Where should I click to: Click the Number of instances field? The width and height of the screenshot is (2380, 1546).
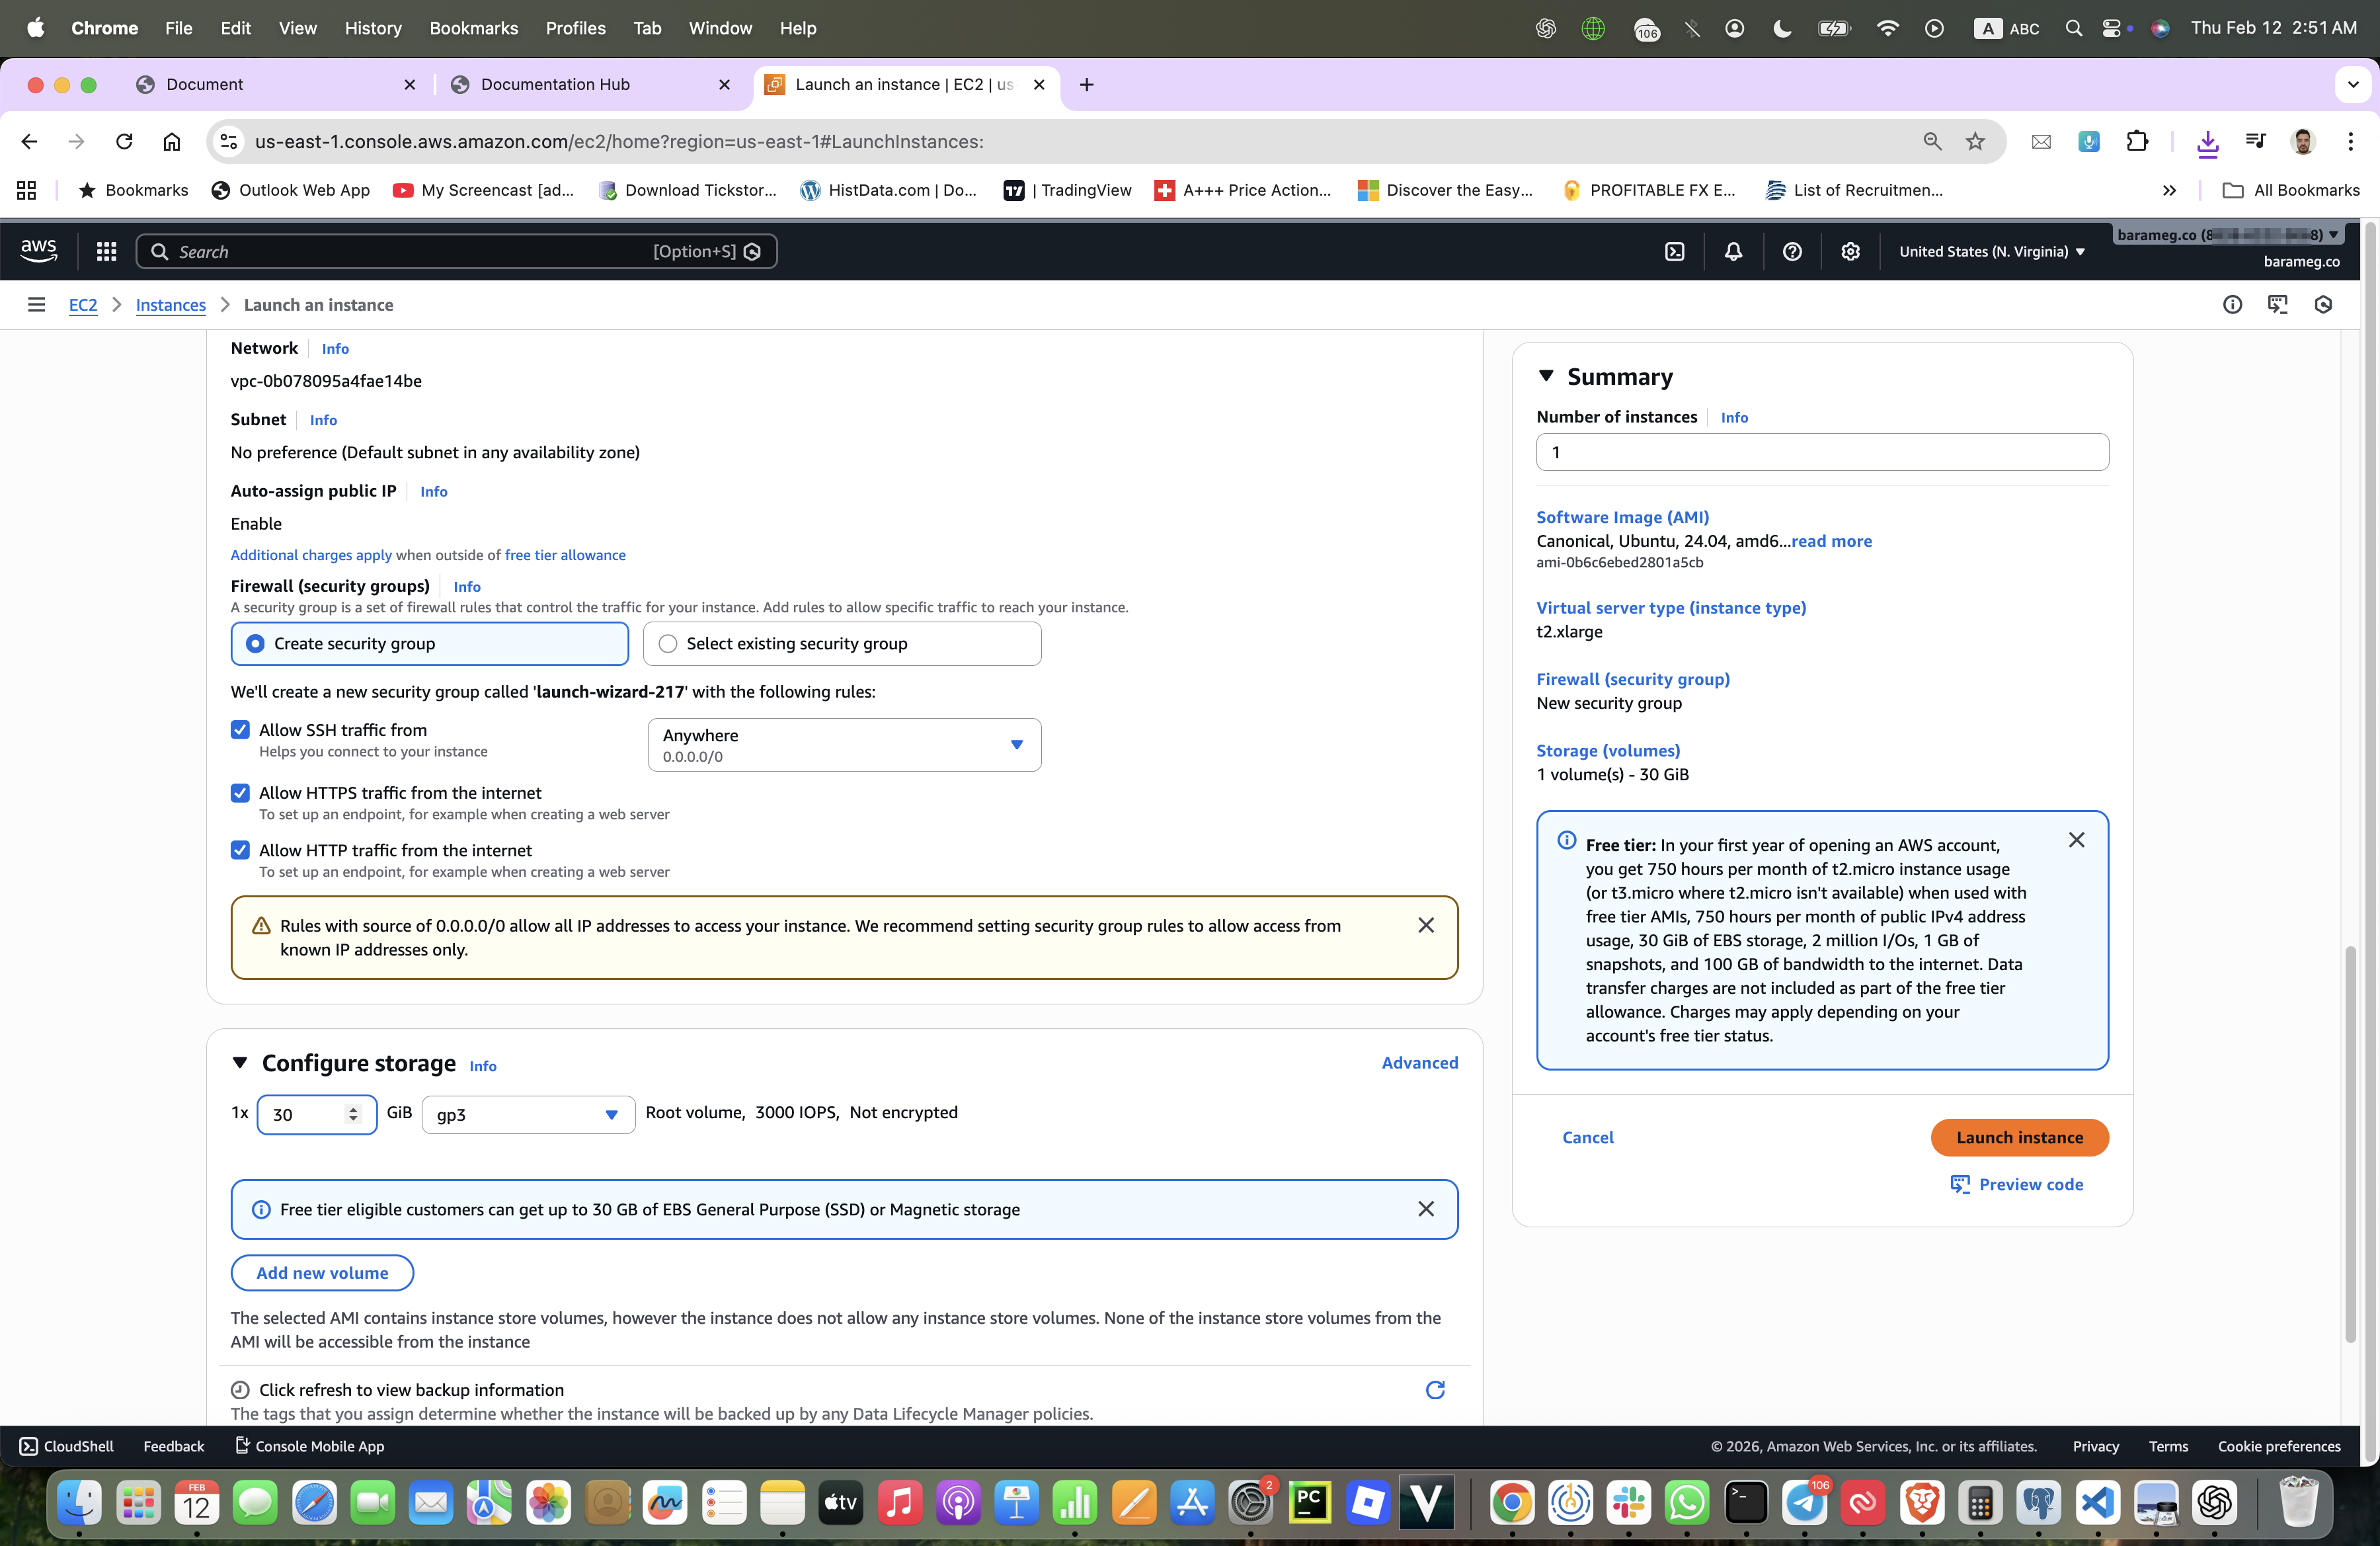click(1822, 453)
